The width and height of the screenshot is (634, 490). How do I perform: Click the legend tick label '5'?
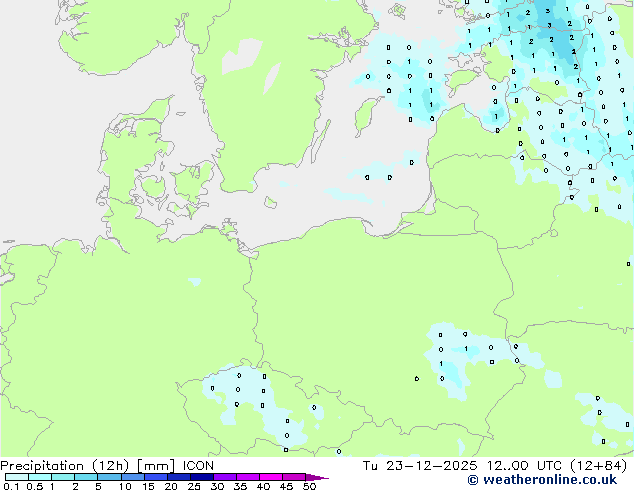point(98,486)
